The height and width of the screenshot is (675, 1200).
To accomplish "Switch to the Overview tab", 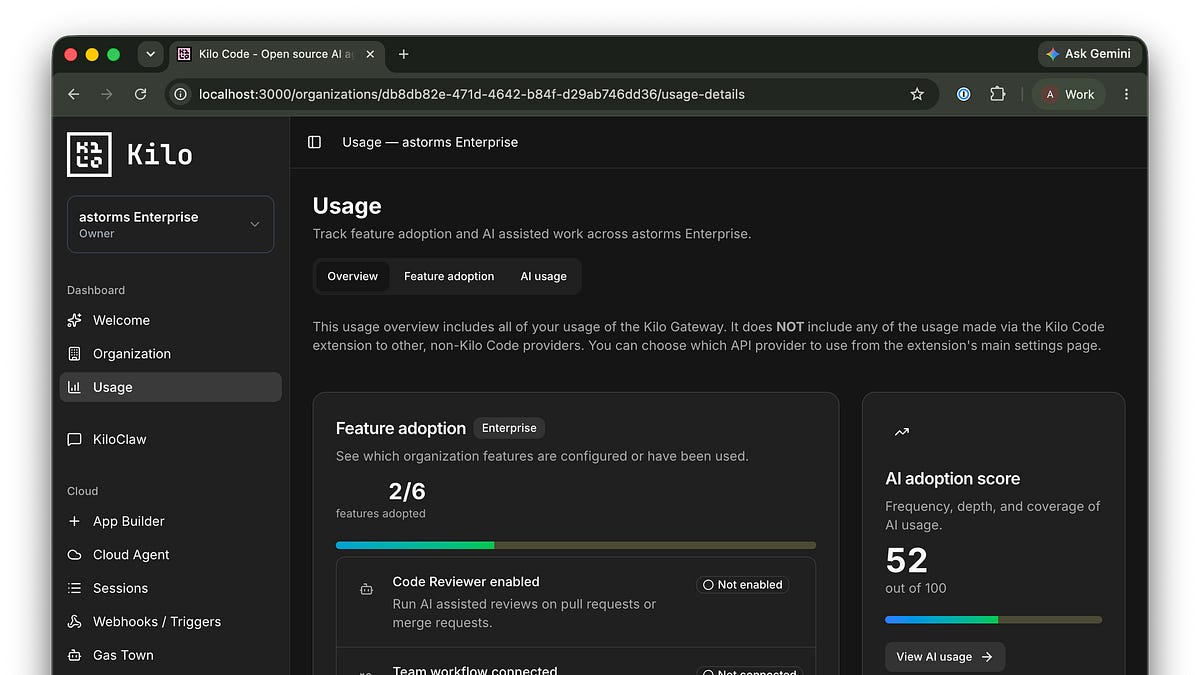I will tap(353, 276).
